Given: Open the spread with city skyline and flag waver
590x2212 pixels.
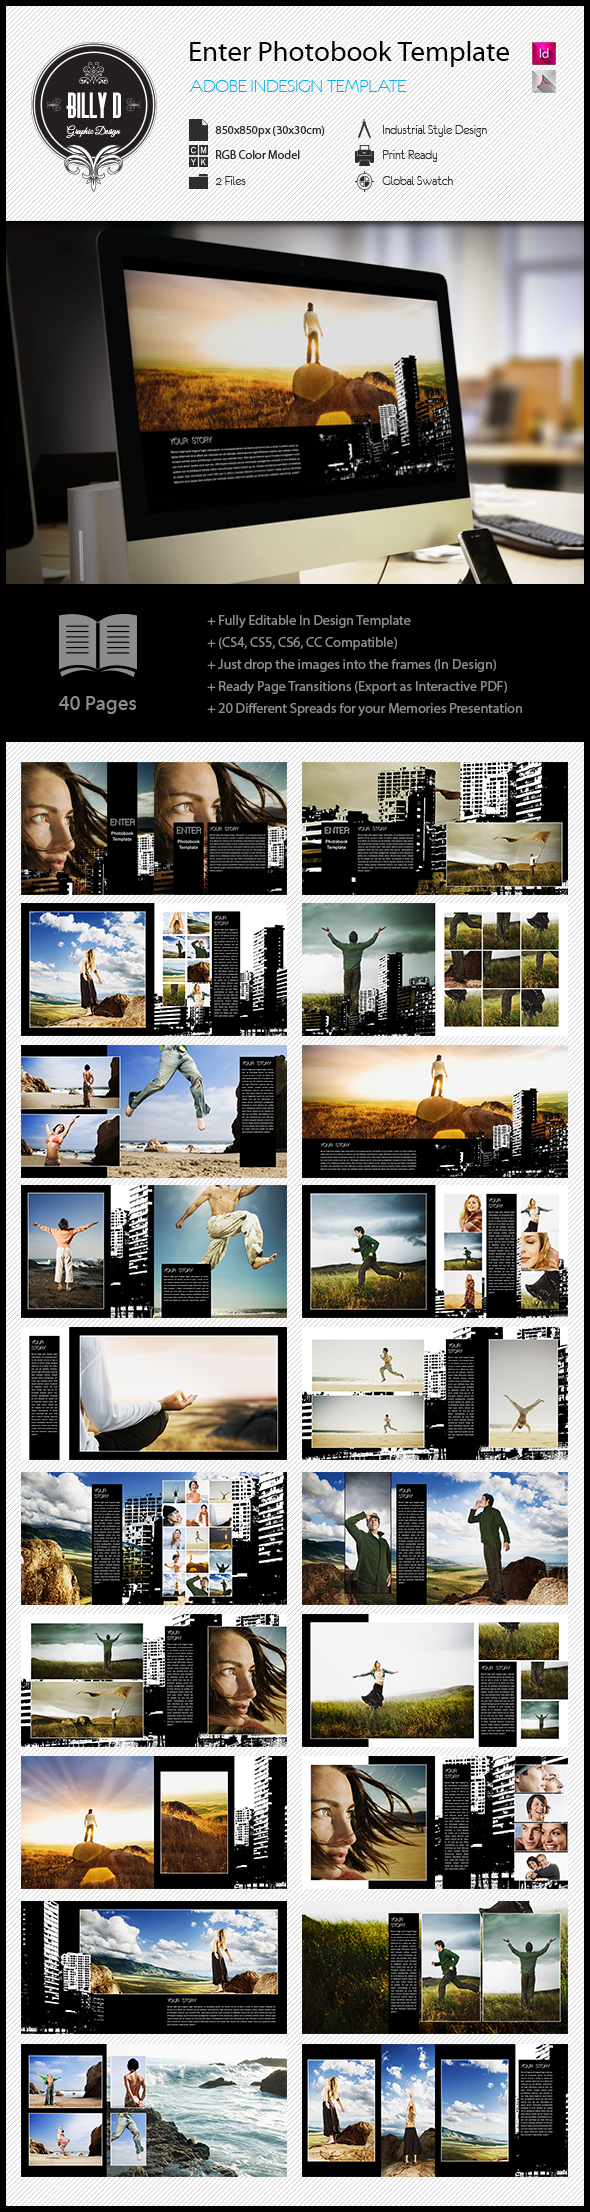Looking at the screenshot, I should pyautogui.click(x=435, y=828).
